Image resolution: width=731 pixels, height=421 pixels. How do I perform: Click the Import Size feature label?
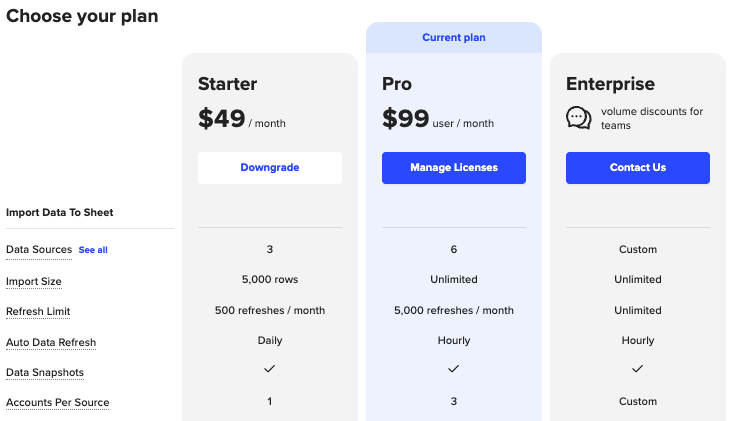[34, 281]
